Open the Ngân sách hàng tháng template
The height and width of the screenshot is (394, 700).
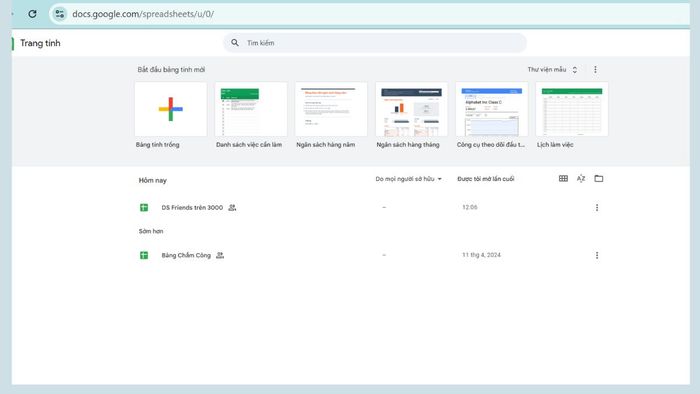[411, 109]
